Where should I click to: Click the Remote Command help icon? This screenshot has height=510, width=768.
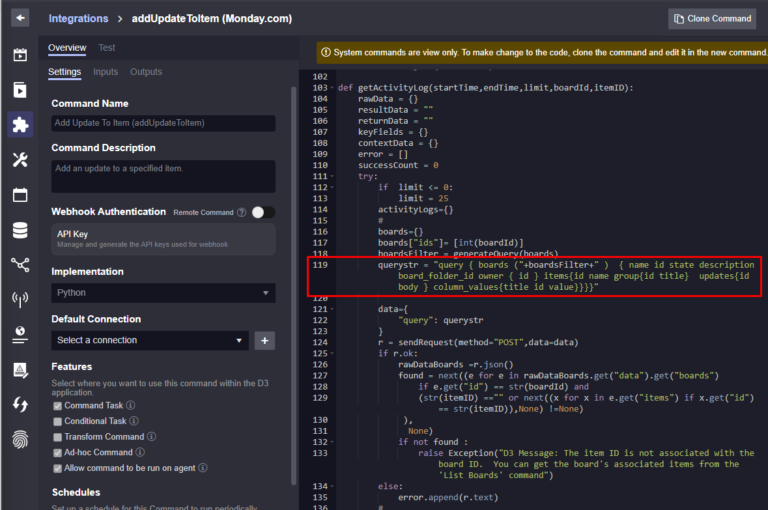pyautogui.click(x=241, y=212)
